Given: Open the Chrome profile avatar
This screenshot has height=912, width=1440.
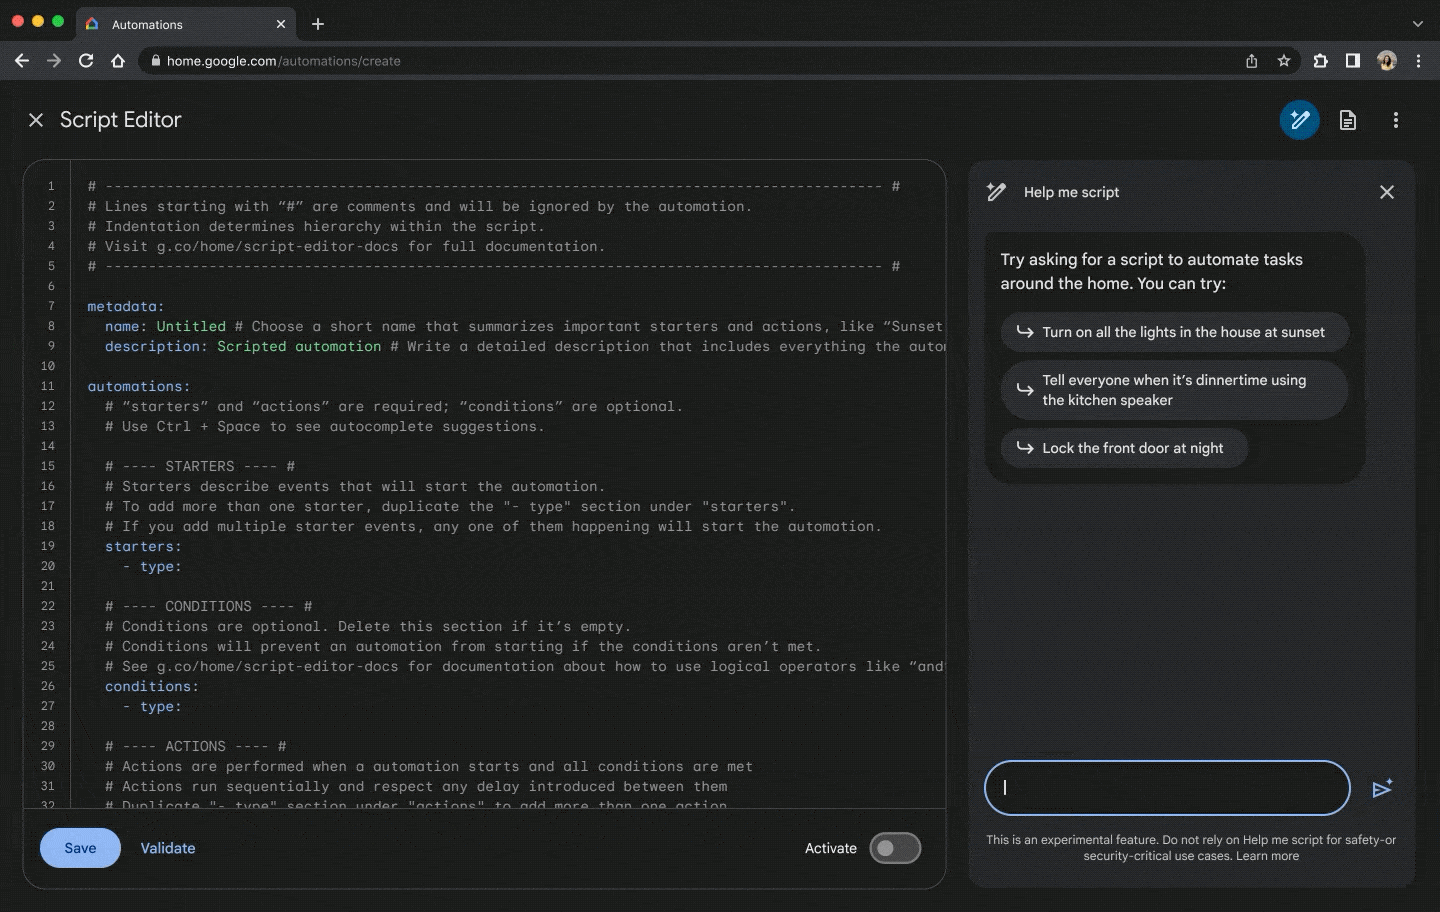Looking at the screenshot, I should 1387,61.
